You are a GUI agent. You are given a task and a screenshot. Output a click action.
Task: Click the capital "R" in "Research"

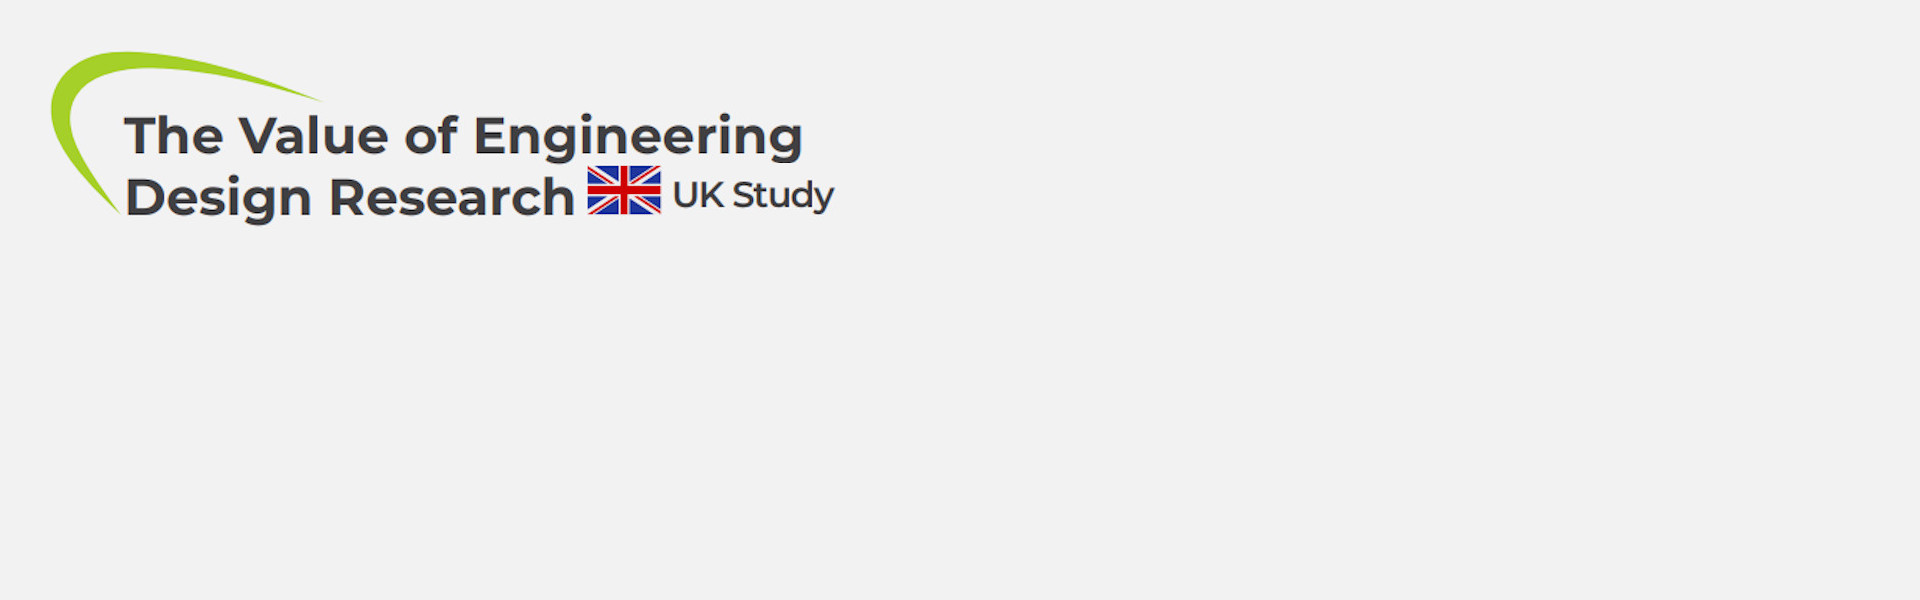click(x=347, y=197)
